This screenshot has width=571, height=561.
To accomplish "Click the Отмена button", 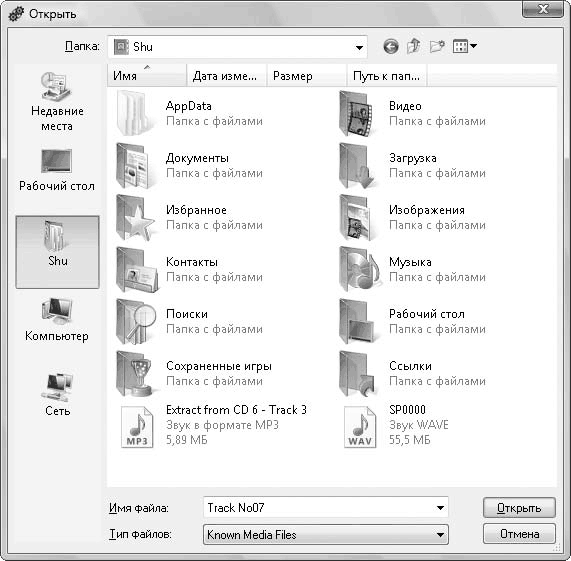I will pyautogui.click(x=519, y=534).
